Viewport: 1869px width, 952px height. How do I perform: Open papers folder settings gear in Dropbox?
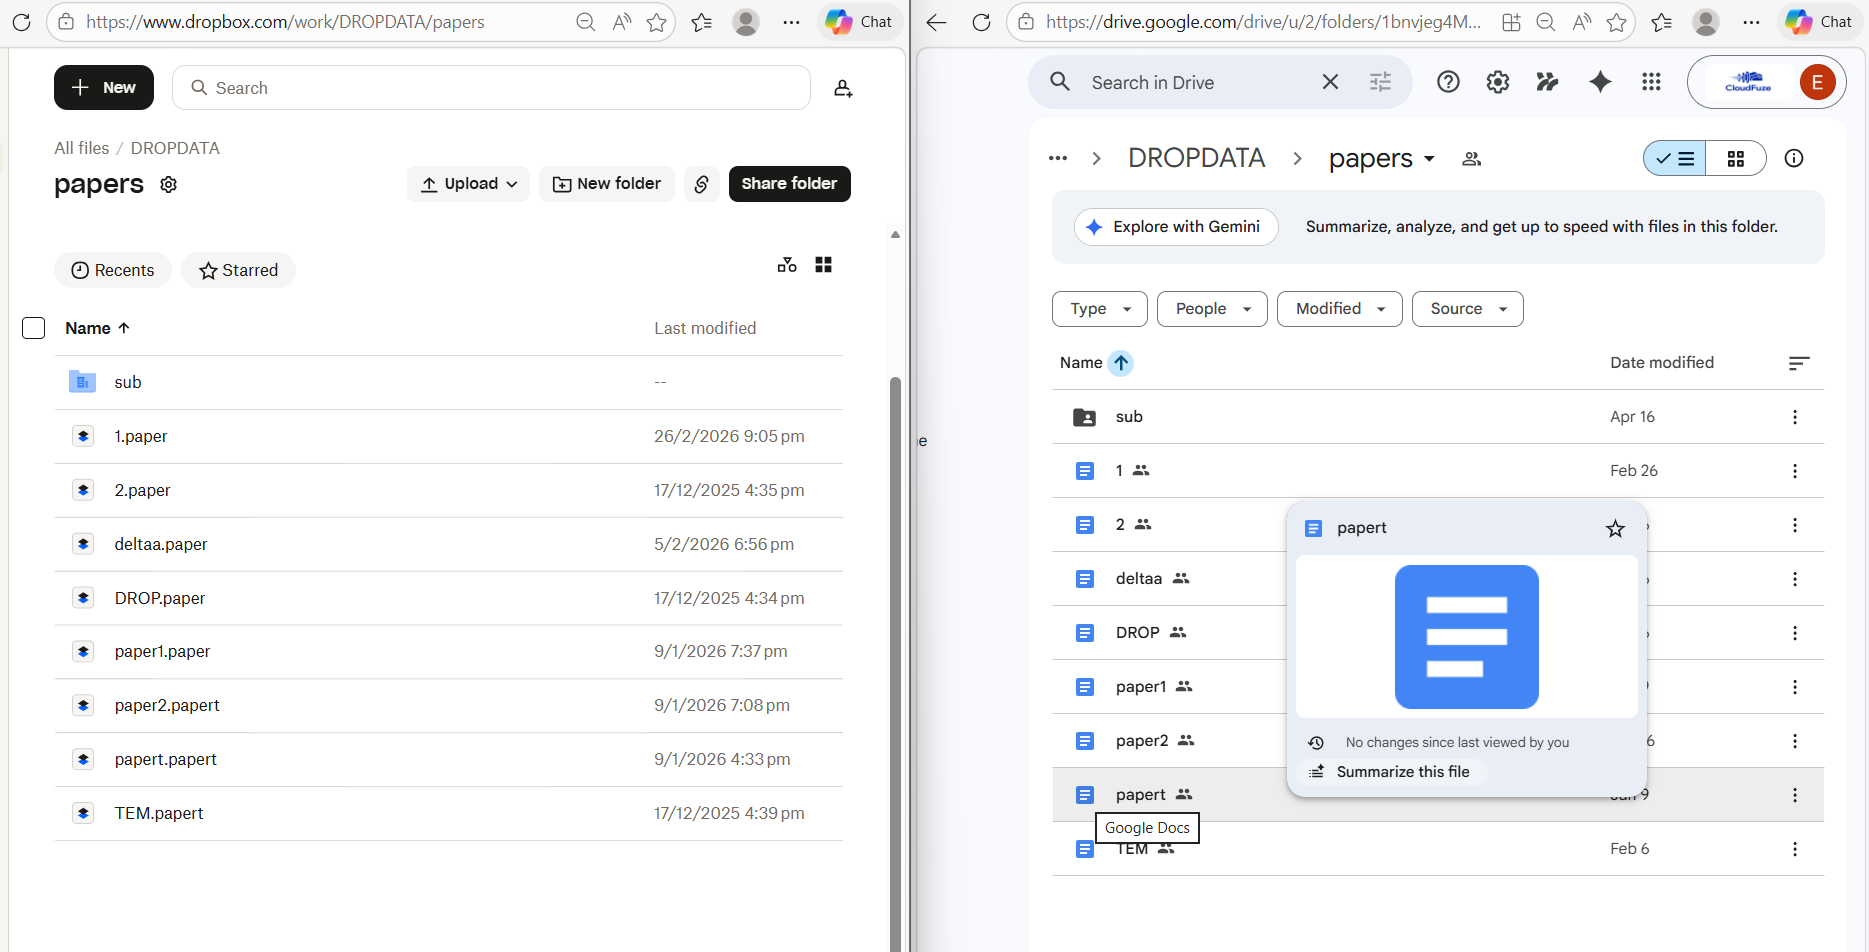pos(169,184)
